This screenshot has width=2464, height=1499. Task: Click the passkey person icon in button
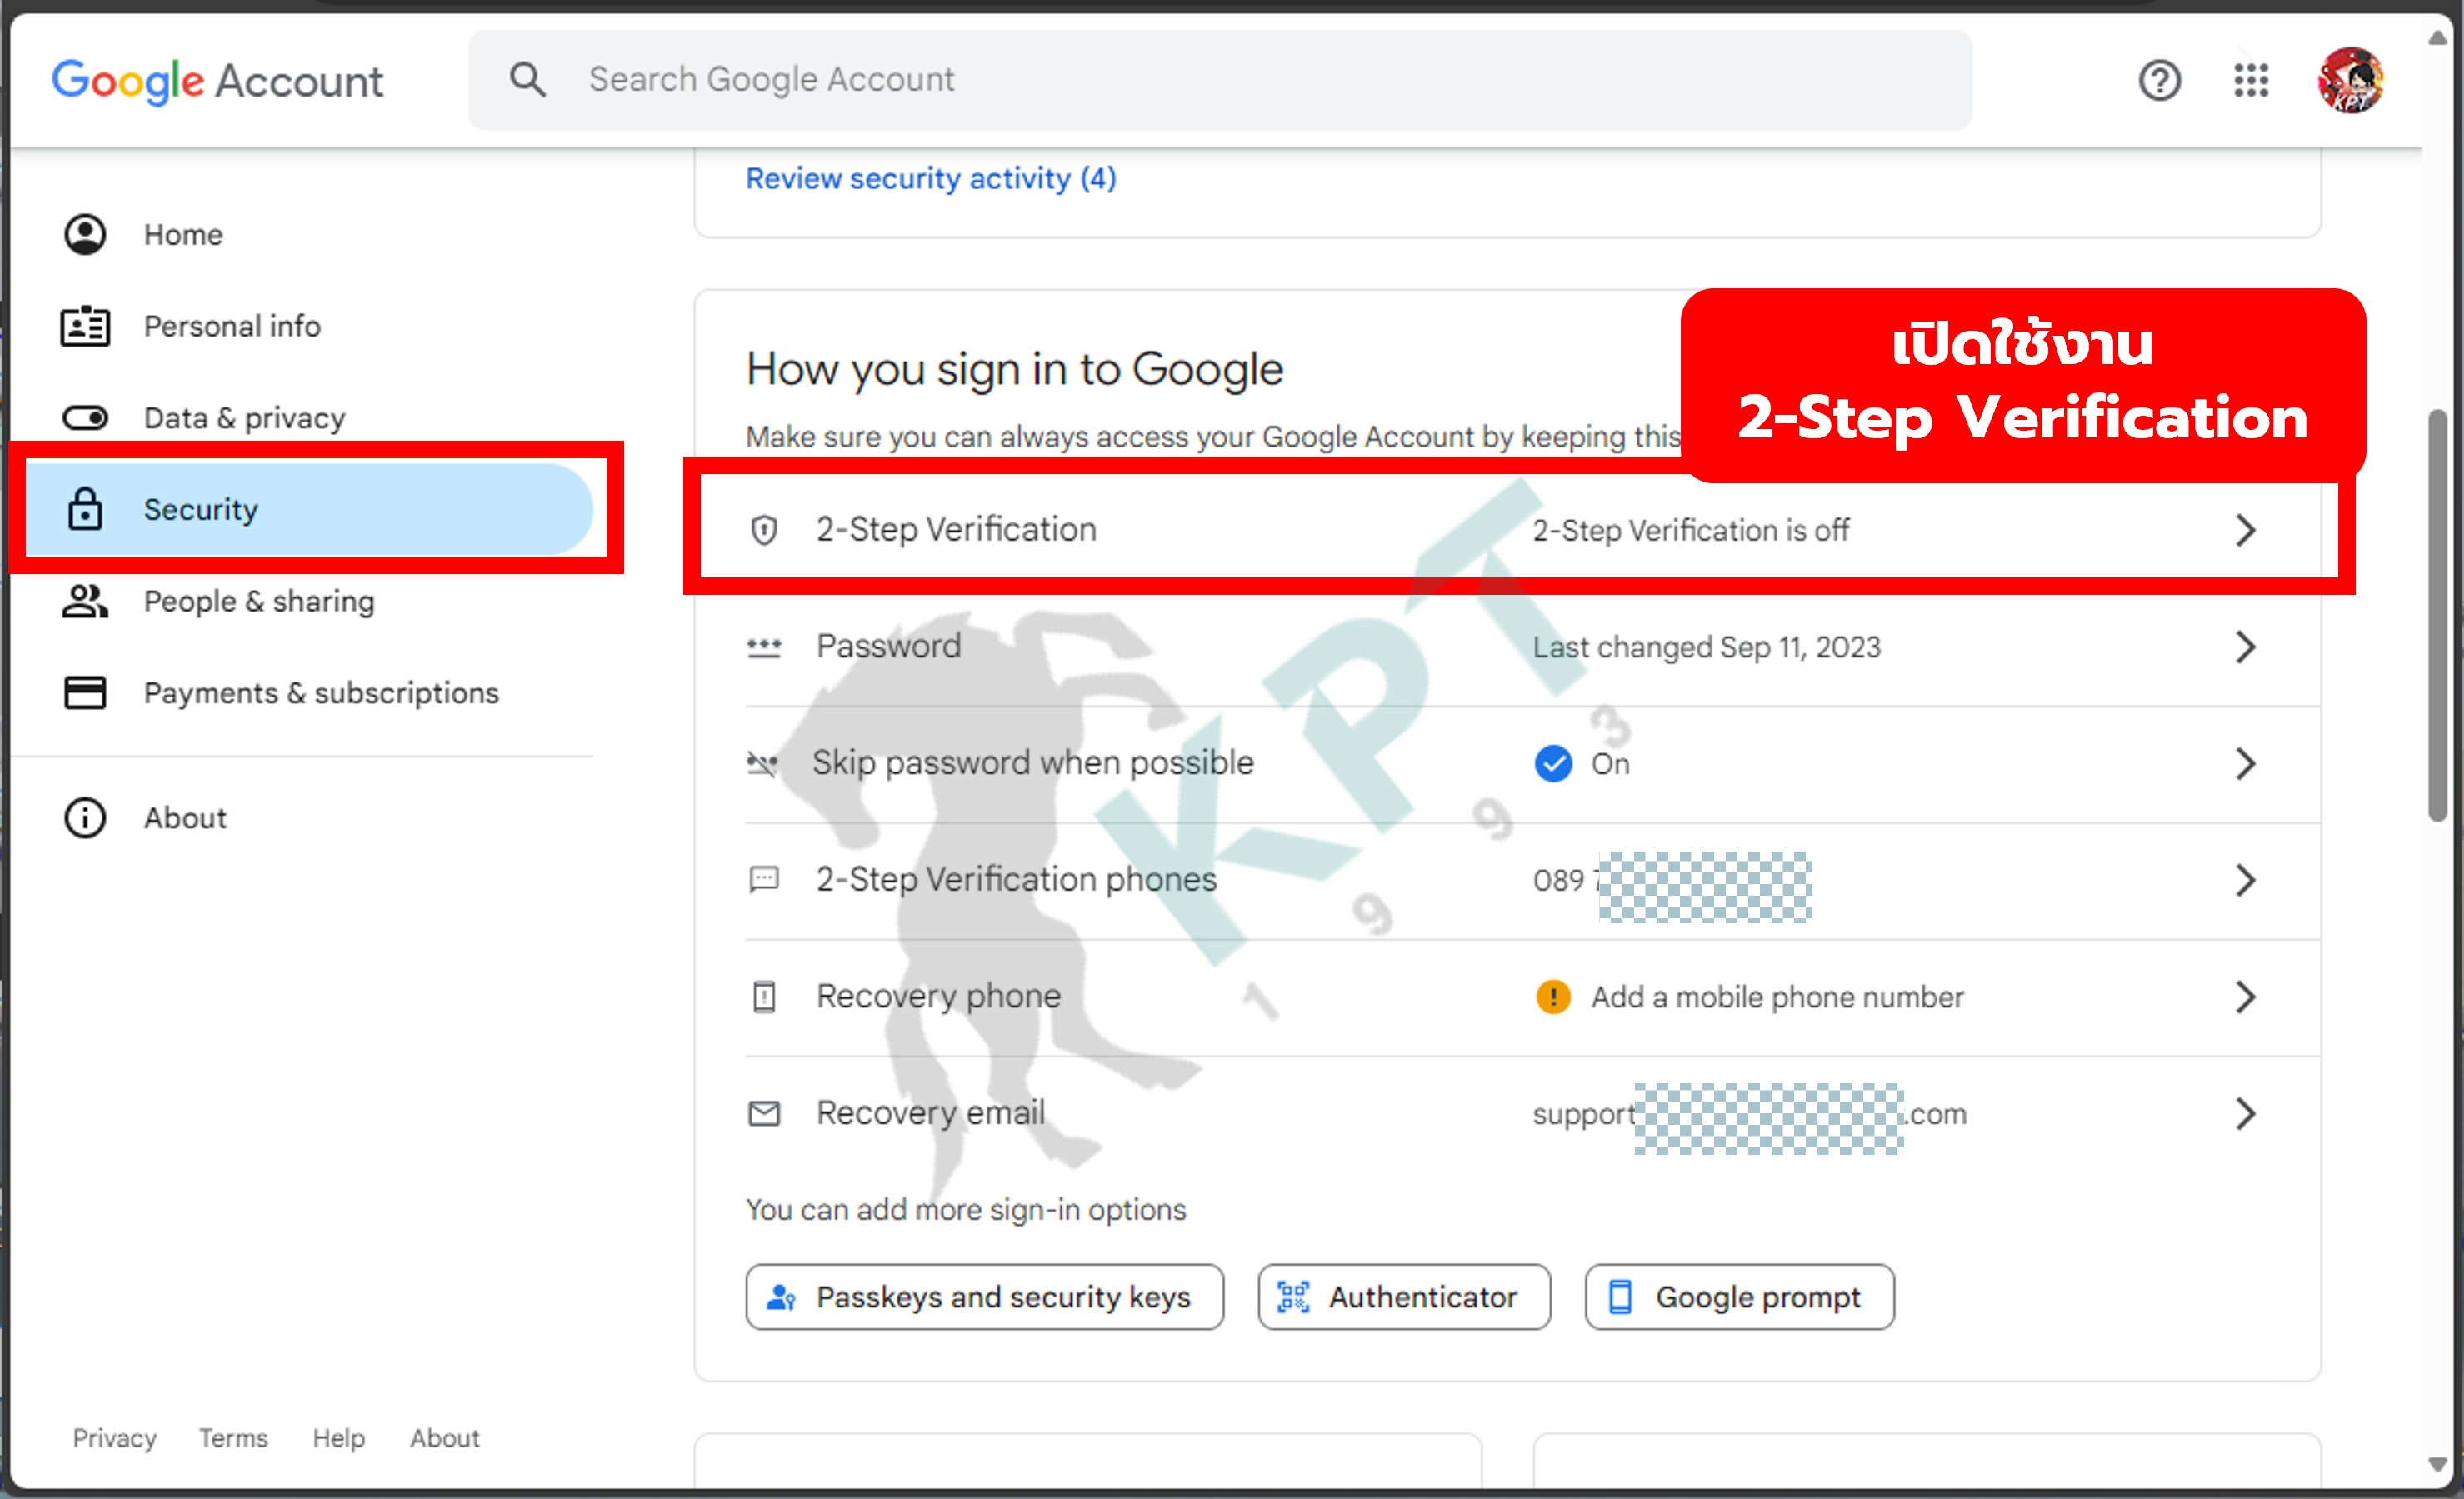(x=780, y=1297)
